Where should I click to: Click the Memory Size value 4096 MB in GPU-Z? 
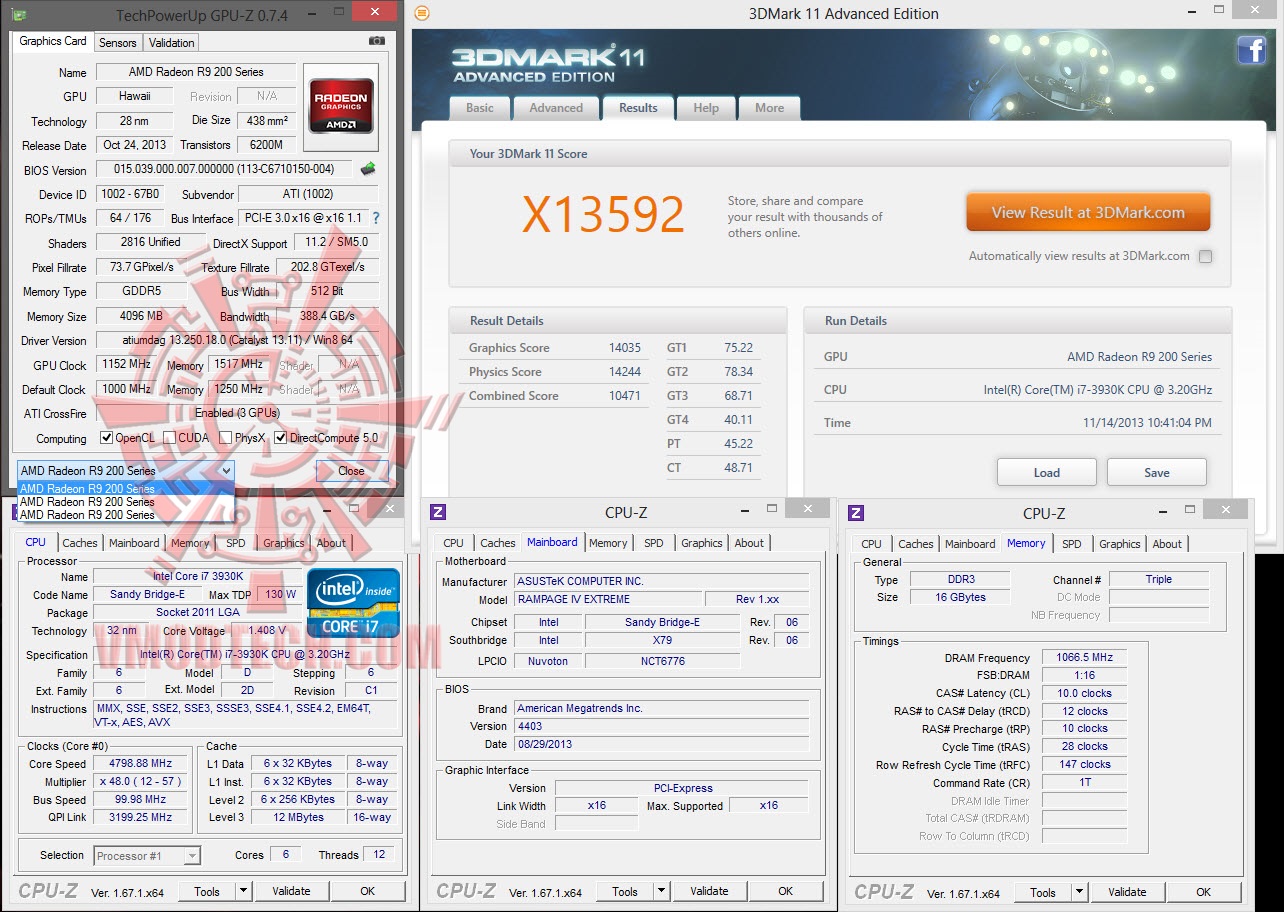142,316
